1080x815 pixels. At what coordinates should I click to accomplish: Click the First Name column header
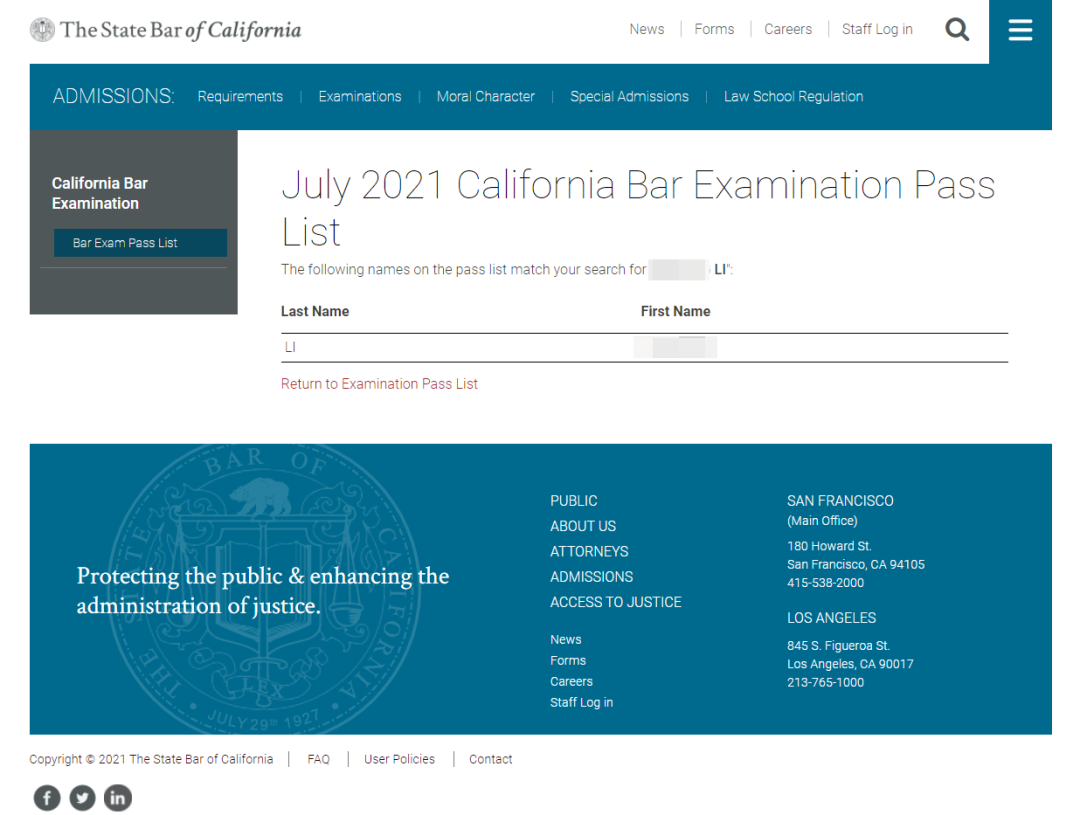pyautogui.click(x=675, y=311)
